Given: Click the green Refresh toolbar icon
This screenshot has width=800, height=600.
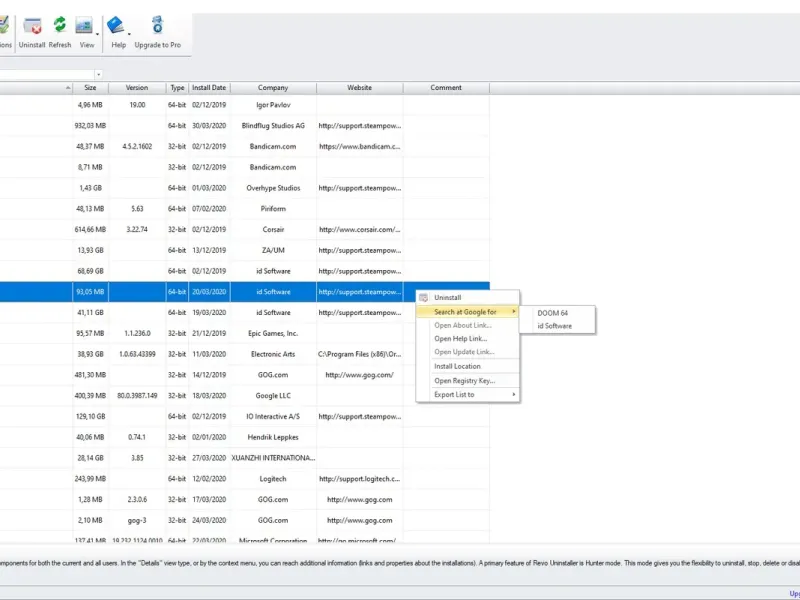Looking at the screenshot, I should coord(60,25).
